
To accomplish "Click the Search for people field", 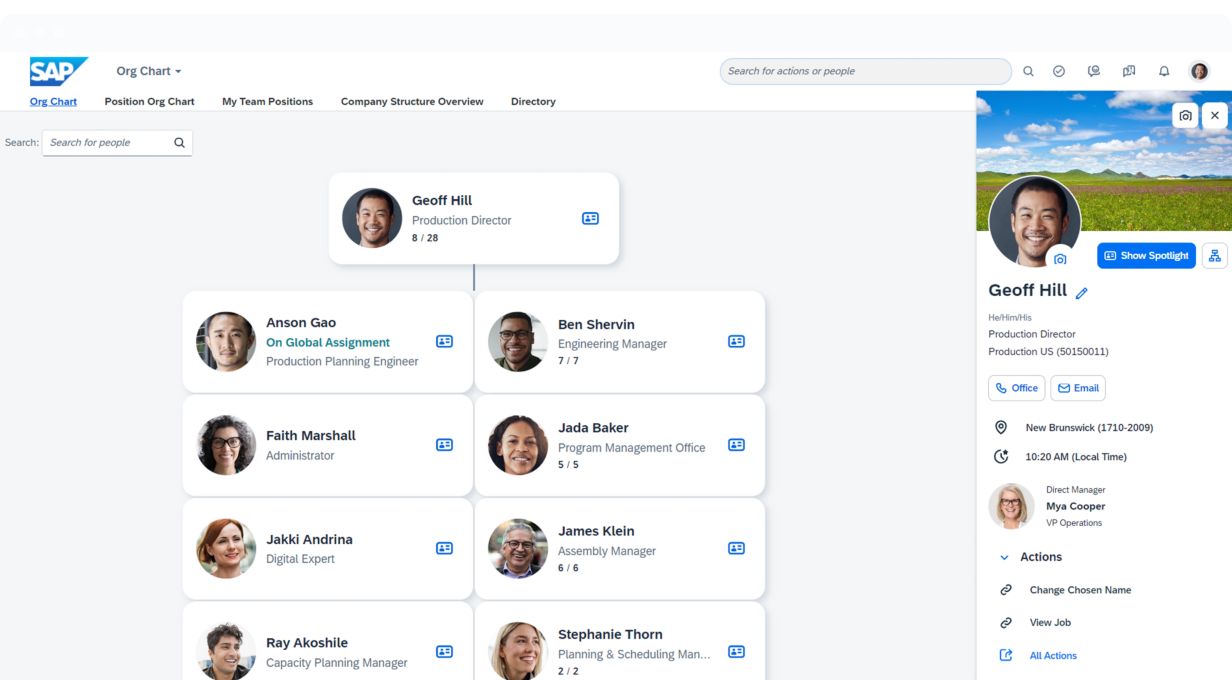I will coord(108,143).
